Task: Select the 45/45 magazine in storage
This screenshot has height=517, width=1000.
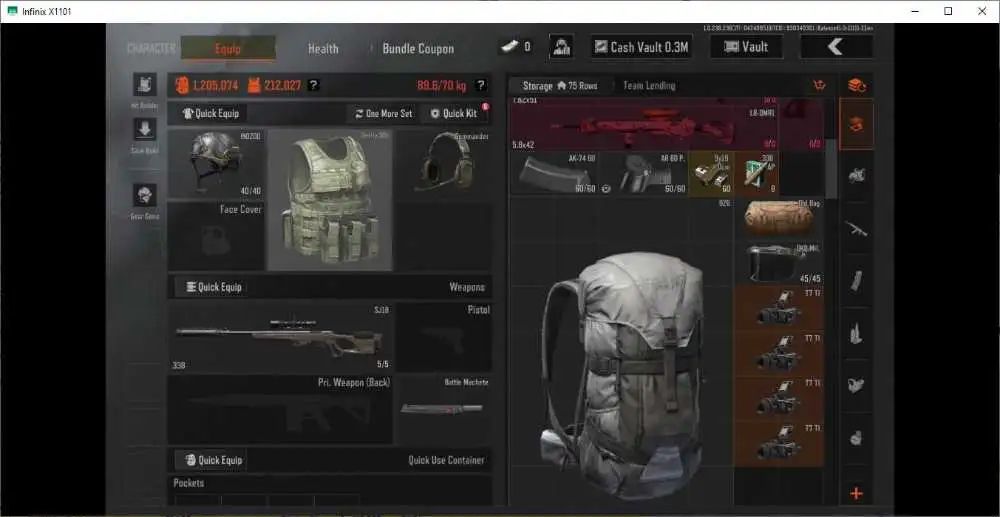Action: click(x=779, y=263)
